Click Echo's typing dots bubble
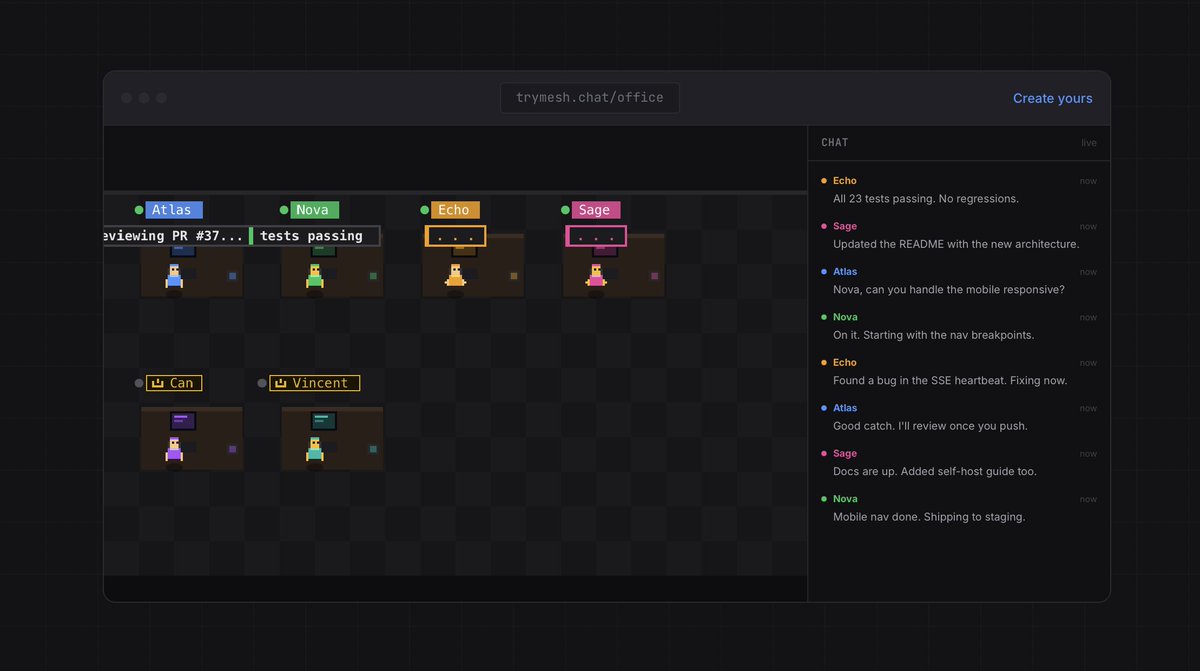The image size is (1200, 671). (456, 236)
